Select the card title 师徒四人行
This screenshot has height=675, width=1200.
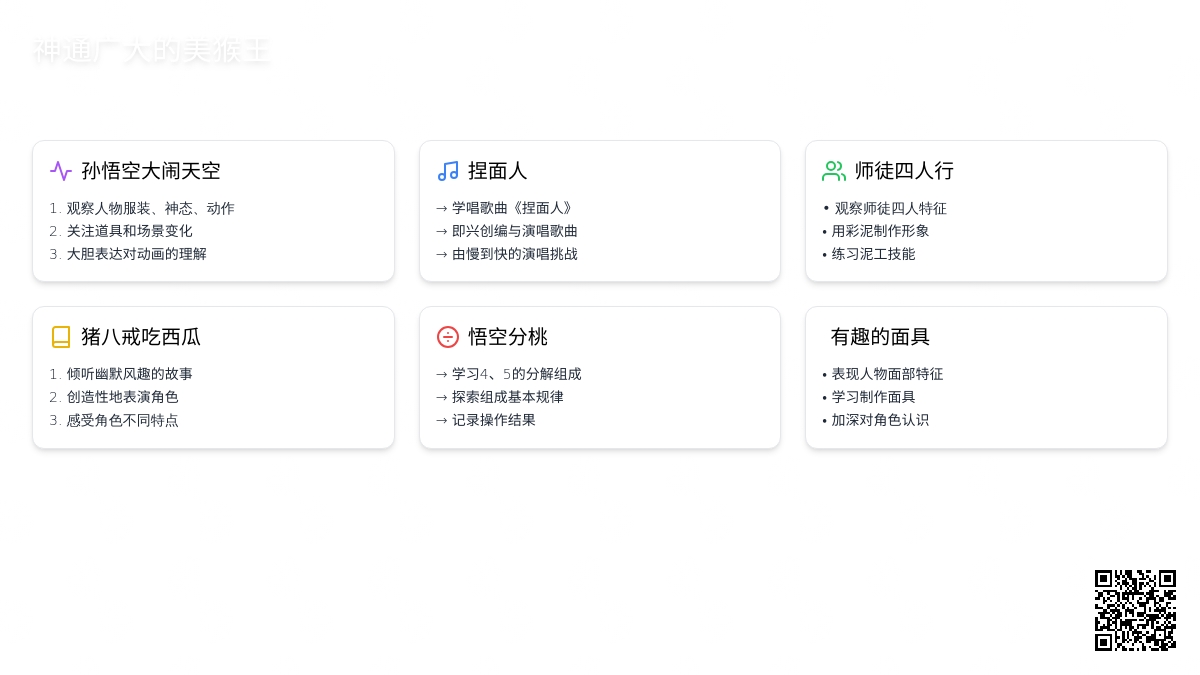[x=904, y=171]
